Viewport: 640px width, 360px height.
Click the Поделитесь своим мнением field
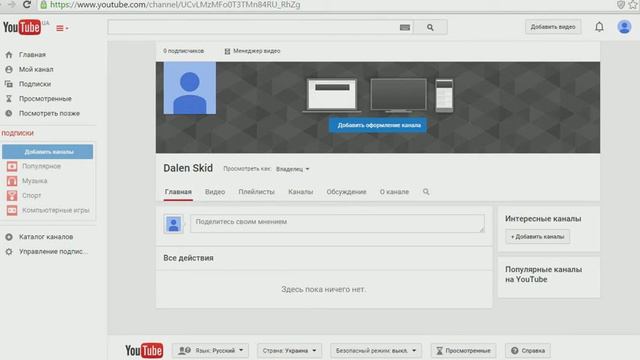[x=338, y=224]
